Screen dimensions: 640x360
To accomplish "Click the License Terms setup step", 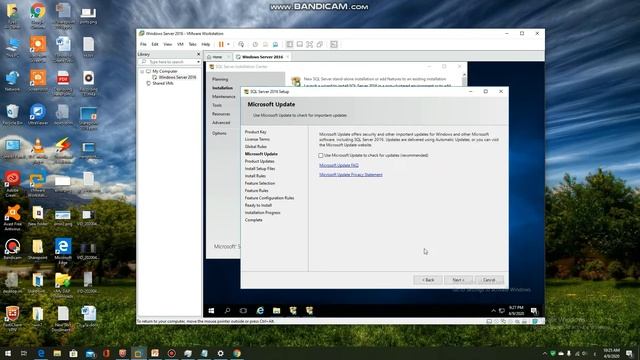I will [257, 139].
